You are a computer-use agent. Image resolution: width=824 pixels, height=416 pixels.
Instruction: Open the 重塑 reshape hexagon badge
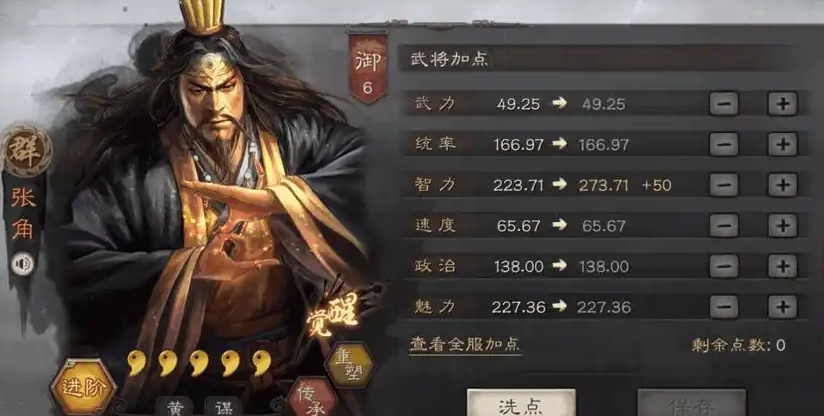pos(349,365)
